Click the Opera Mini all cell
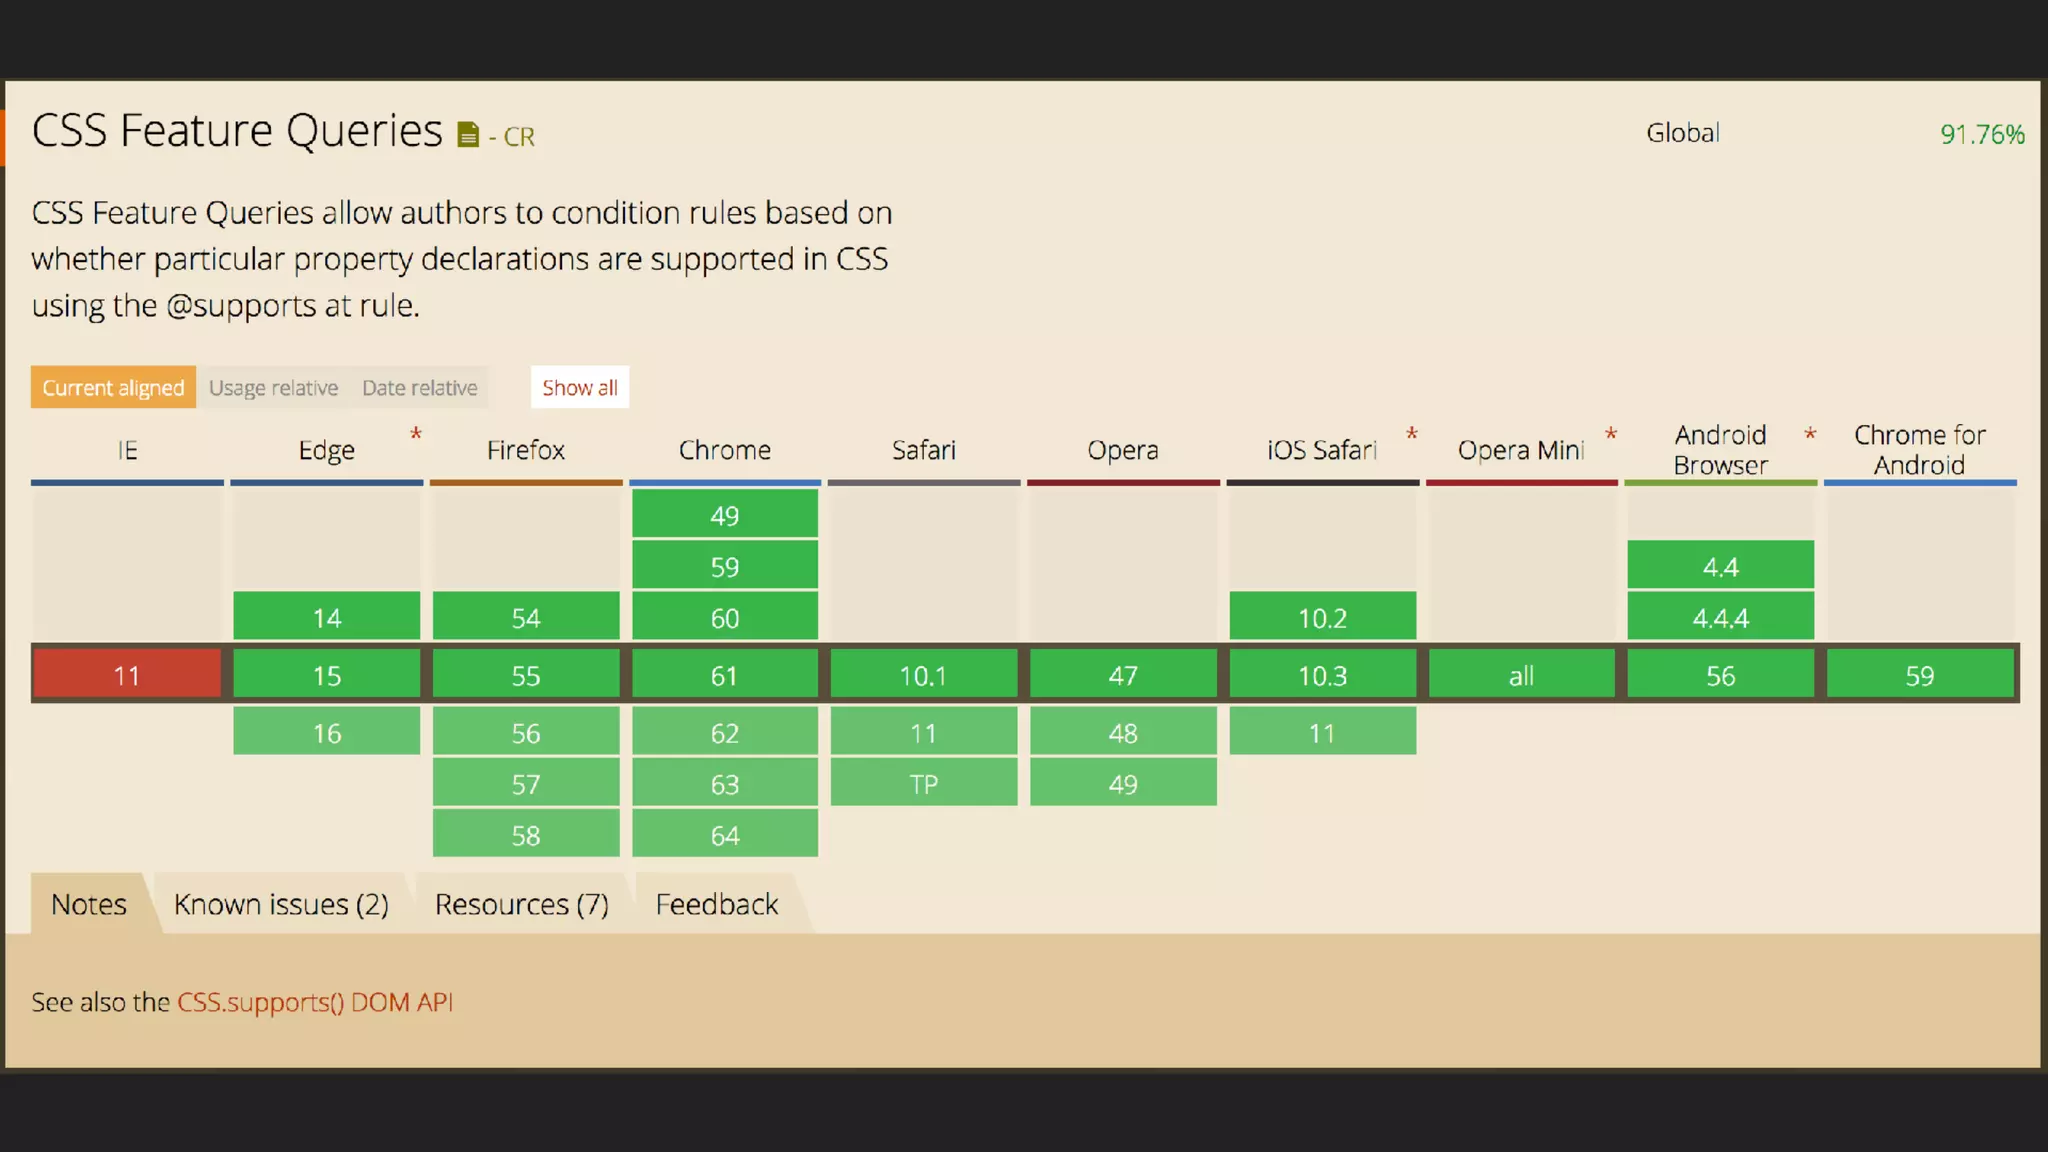This screenshot has height=1152, width=2048. 1520,675
